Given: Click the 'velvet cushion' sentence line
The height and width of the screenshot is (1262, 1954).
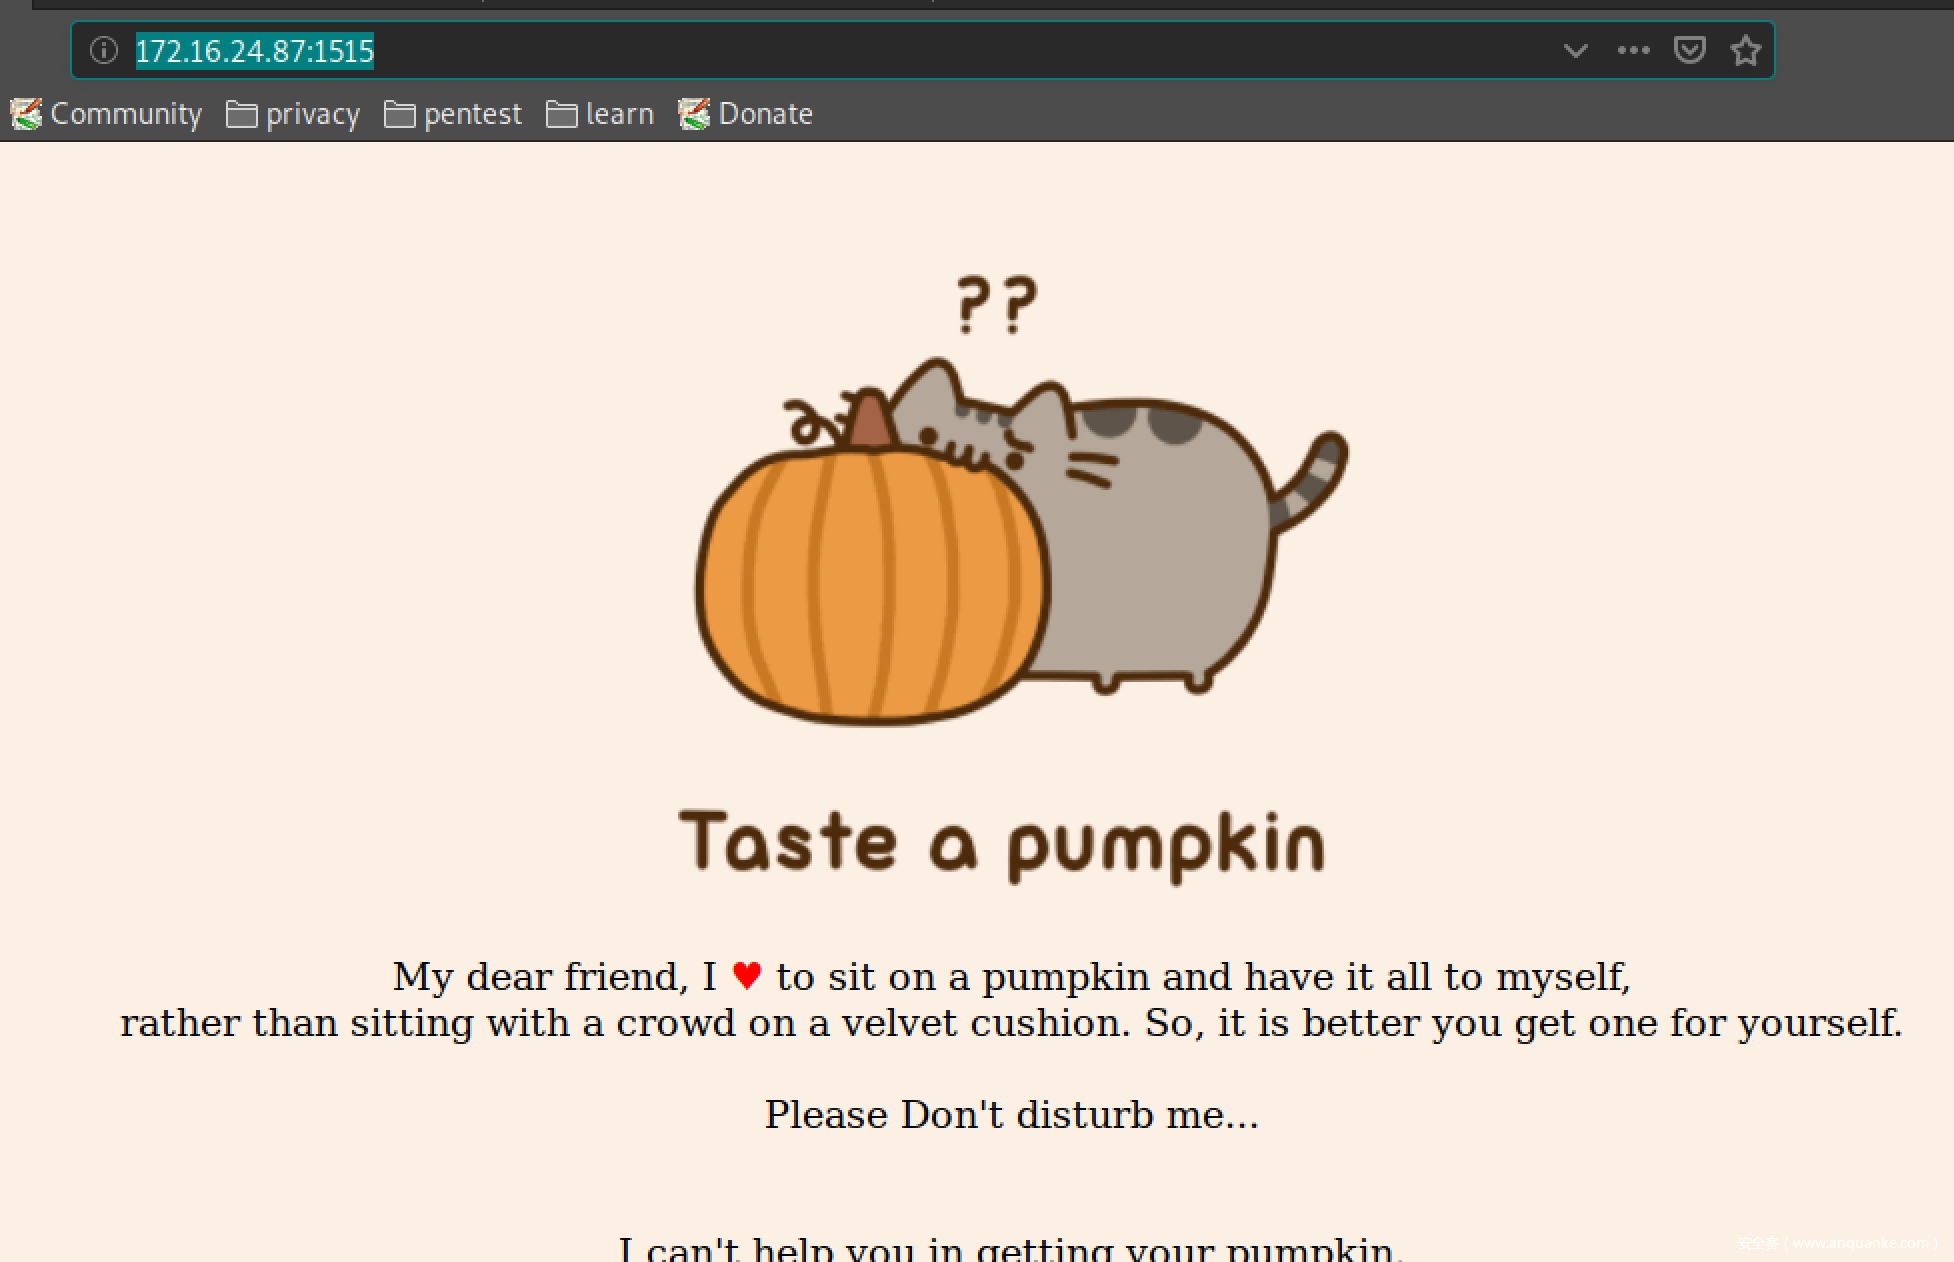Looking at the screenshot, I should tap(1011, 1023).
